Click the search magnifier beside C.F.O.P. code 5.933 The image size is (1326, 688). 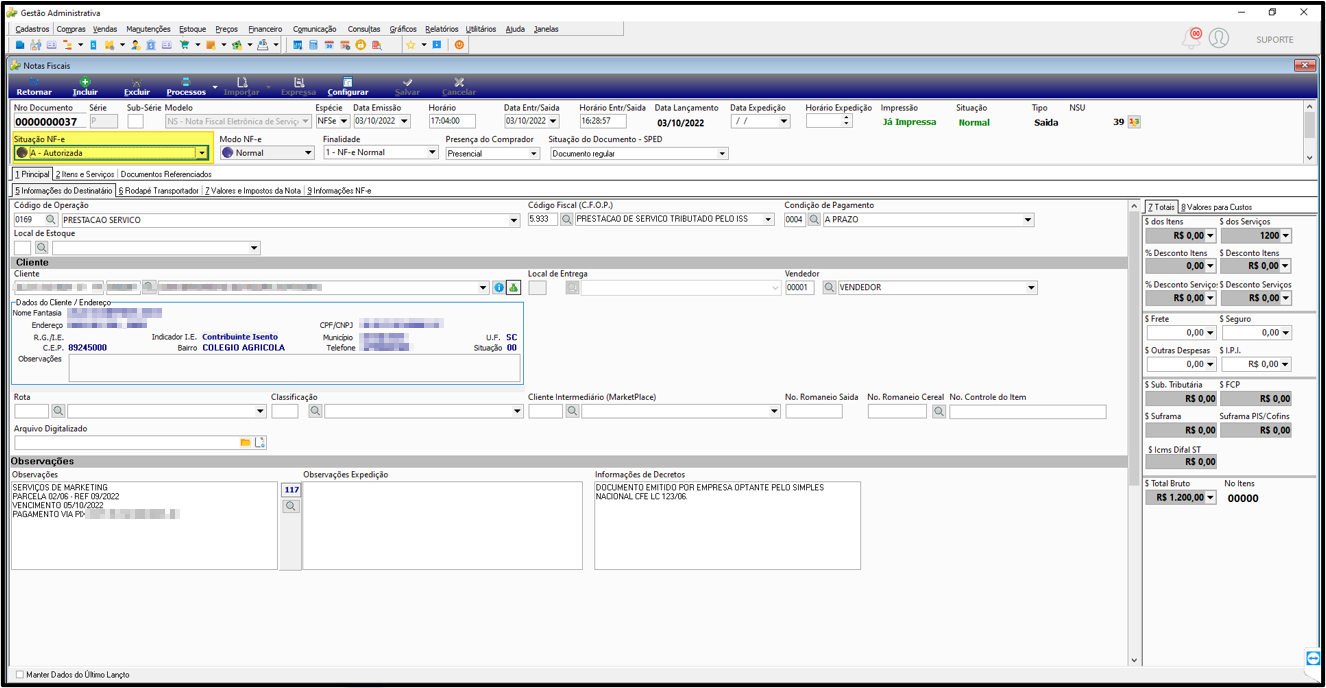[x=566, y=219]
